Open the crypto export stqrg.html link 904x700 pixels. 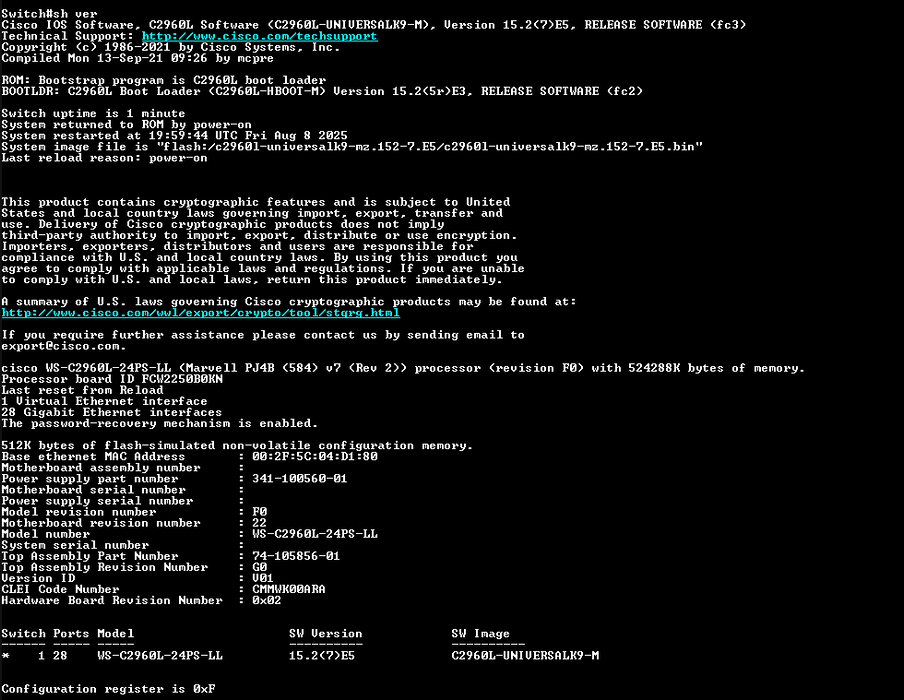(201, 313)
